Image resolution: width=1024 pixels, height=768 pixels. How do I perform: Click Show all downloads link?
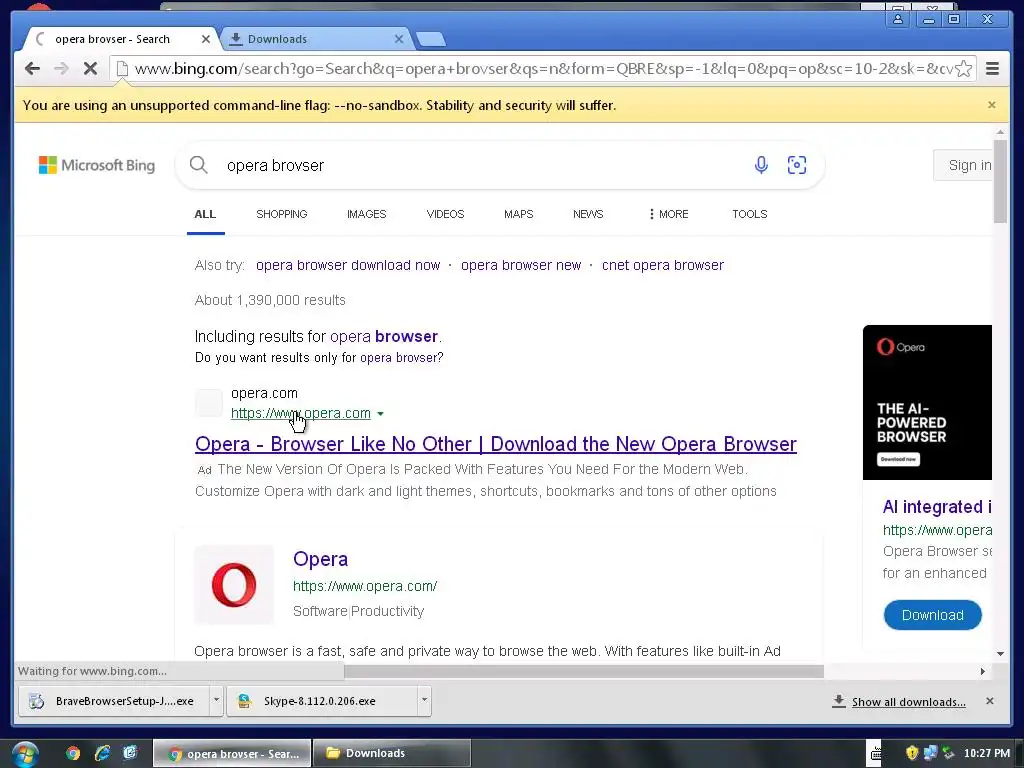[x=908, y=702]
